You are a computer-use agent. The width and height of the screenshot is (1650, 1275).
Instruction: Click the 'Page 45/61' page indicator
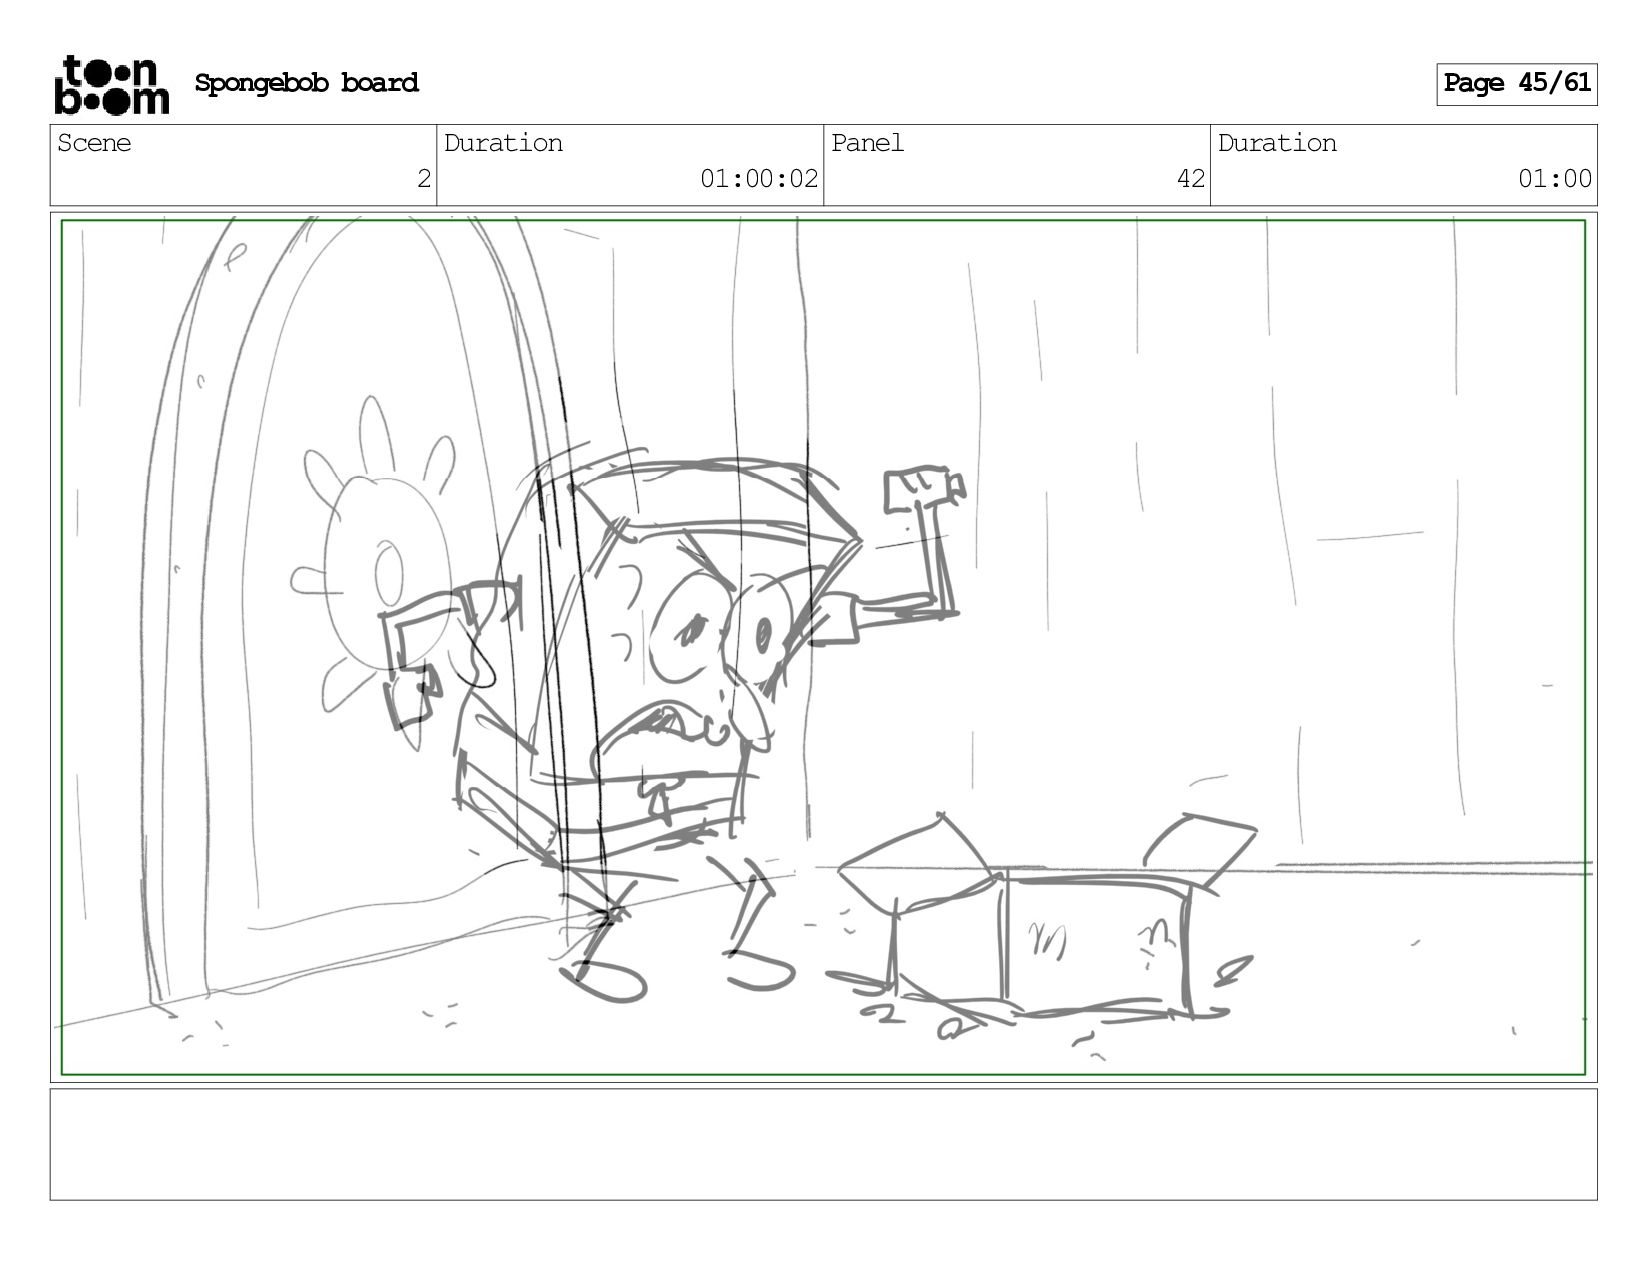1516,84
